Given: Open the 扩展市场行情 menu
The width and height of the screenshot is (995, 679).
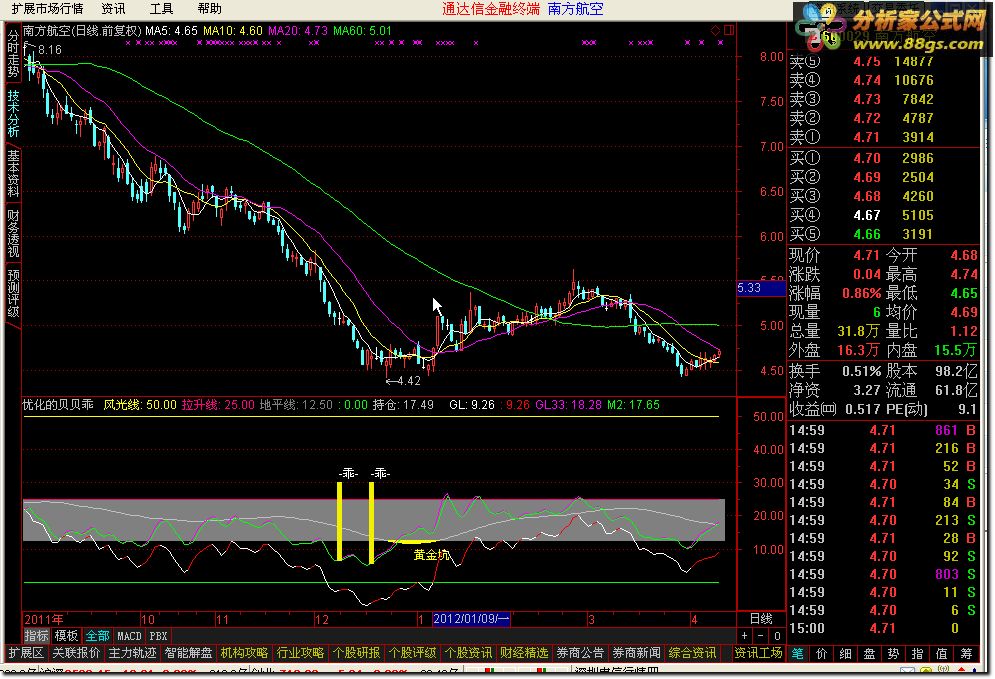Looking at the screenshot, I should point(48,8).
